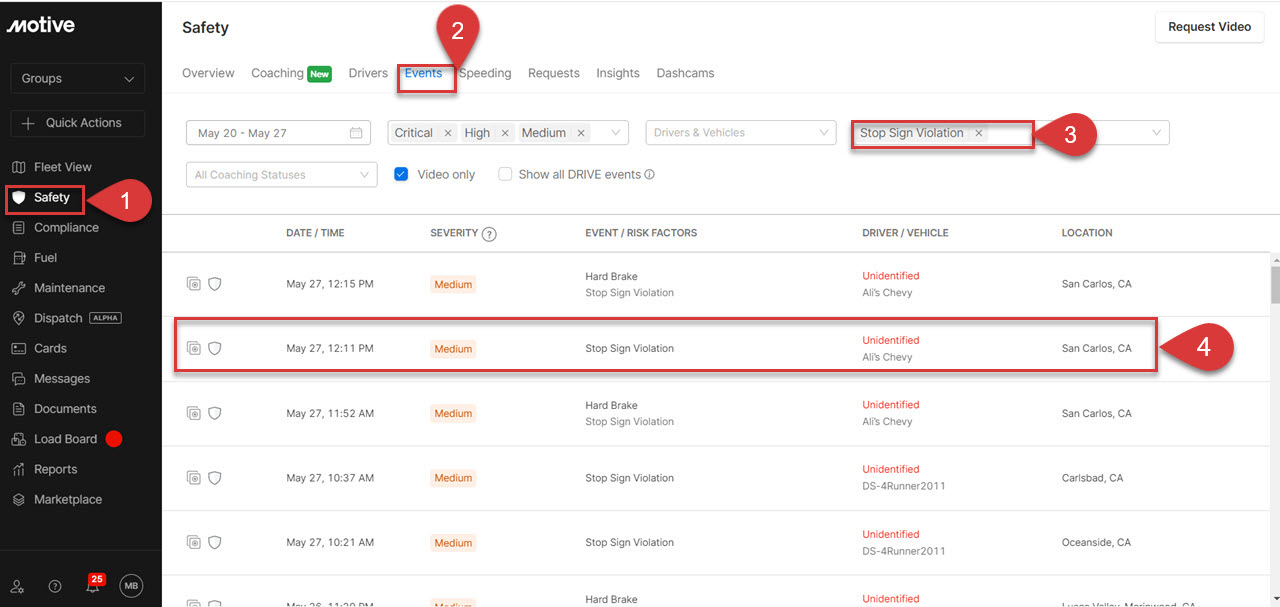Viewport: 1280px width, 607px height.
Task: Click Unidentified driver for 10:37 AM event
Action: point(891,469)
